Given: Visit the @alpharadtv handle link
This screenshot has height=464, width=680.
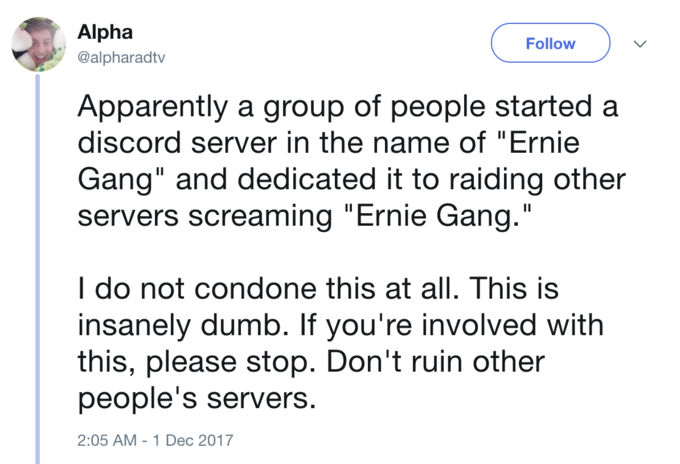Looking at the screenshot, I should point(121,57).
